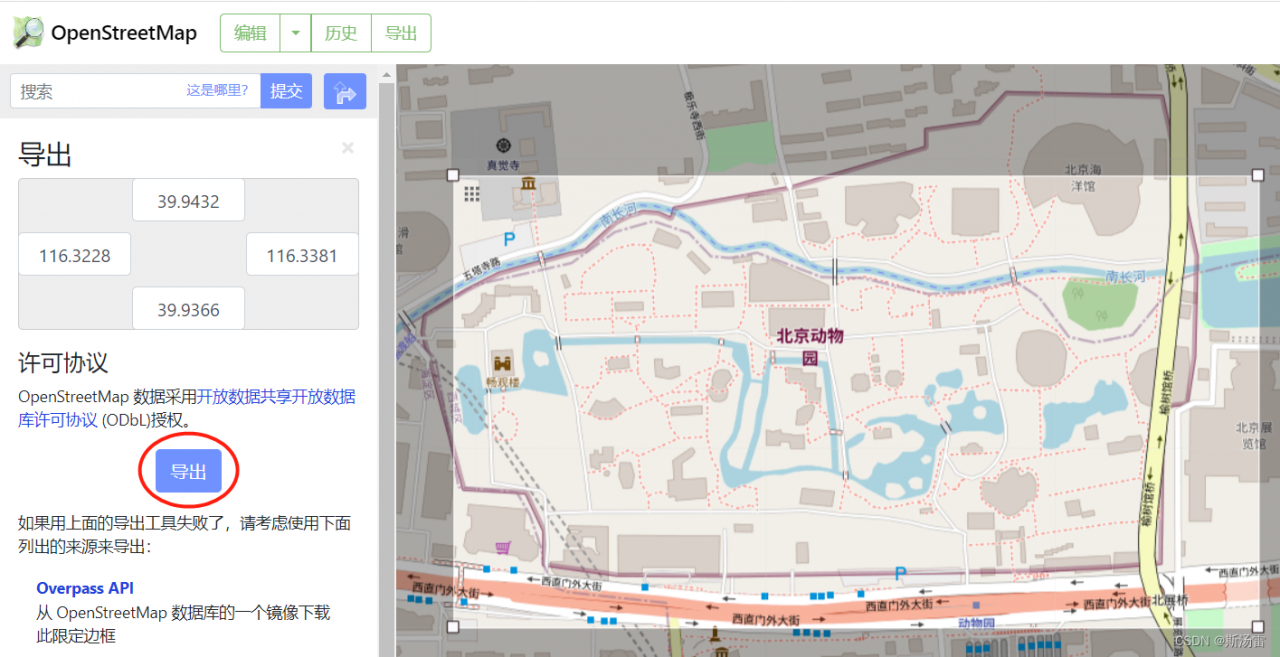Click the 动物园 station label
Image resolution: width=1280 pixels, height=657 pixels.
pos(976,622)
